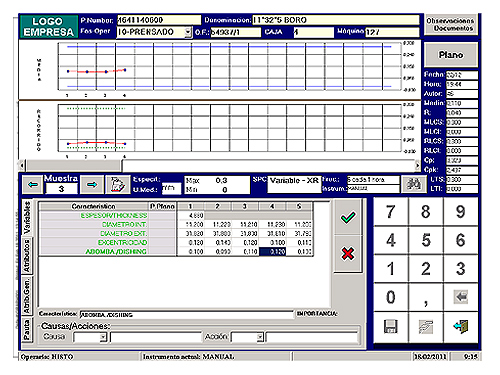Click the Característica field at bottom

coord(187,314)
